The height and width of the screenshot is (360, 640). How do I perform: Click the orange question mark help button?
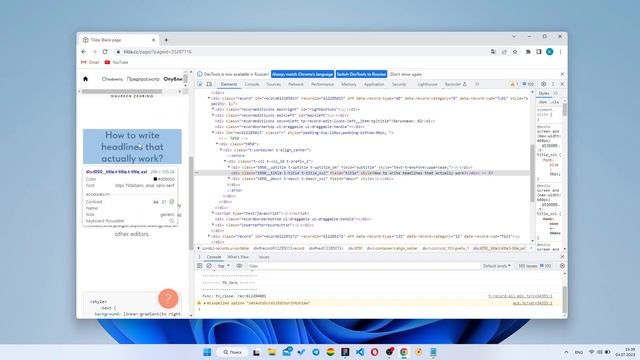pos(168,298)
